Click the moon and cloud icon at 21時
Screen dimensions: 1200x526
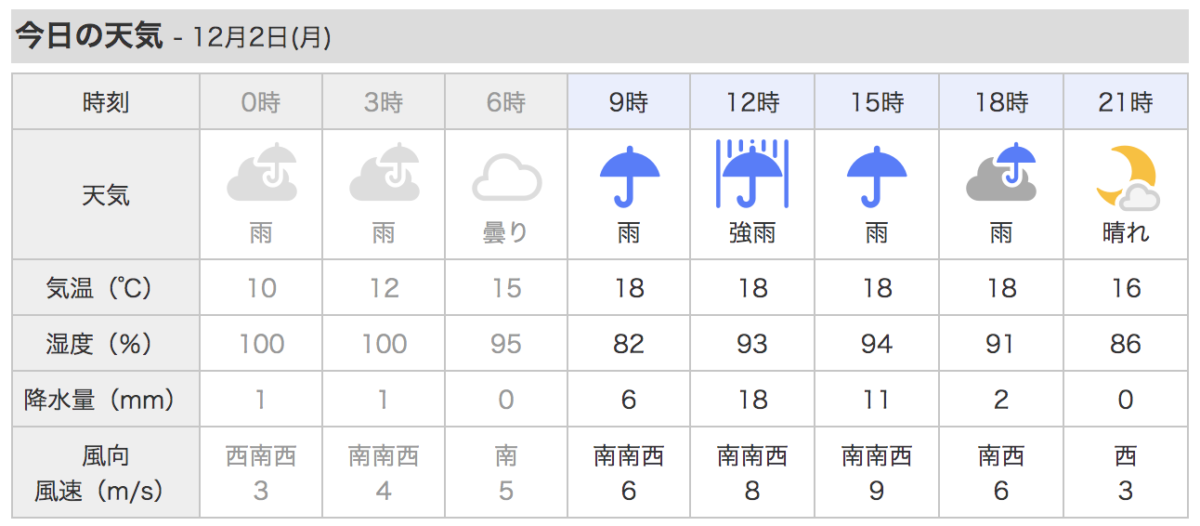coord(1125,176)
